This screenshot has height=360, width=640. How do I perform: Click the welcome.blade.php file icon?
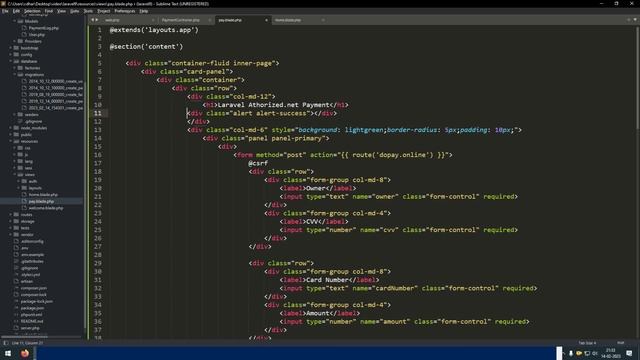coord(24,208)
